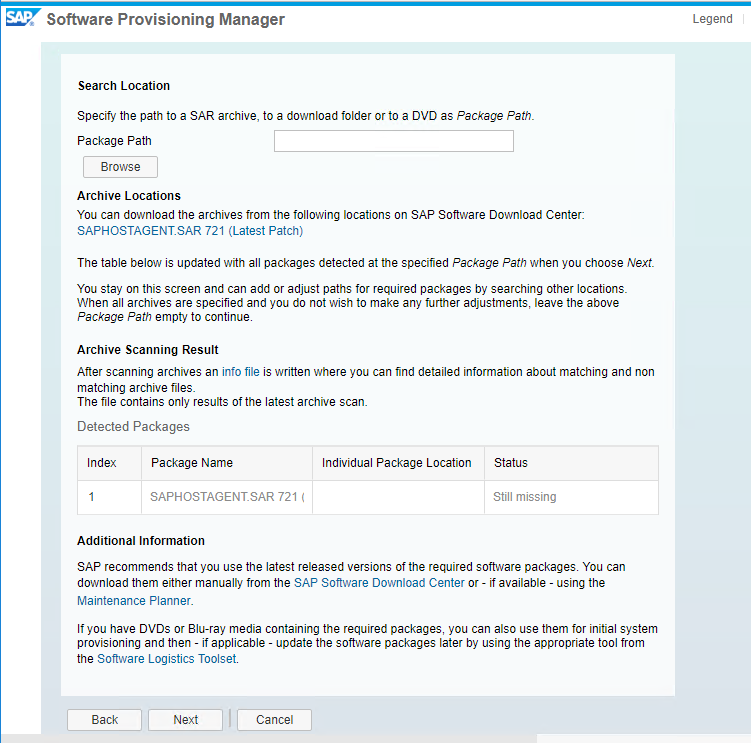Click Next to continue
Screen dimensions: 751x743
click(x=185, y=720)
